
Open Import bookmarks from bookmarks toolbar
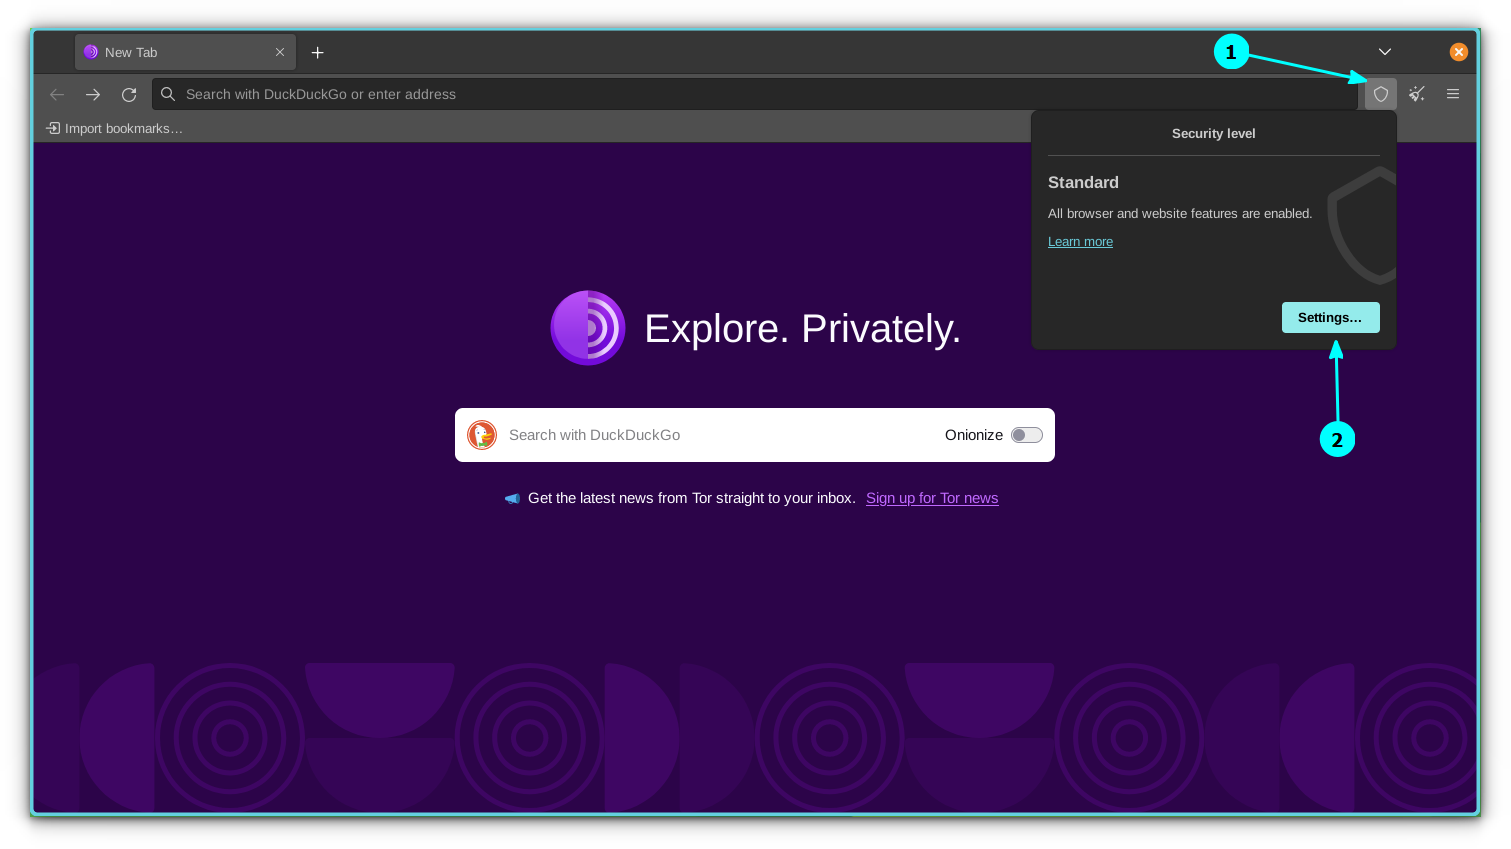pyautogui.click(x=115, y=128)
